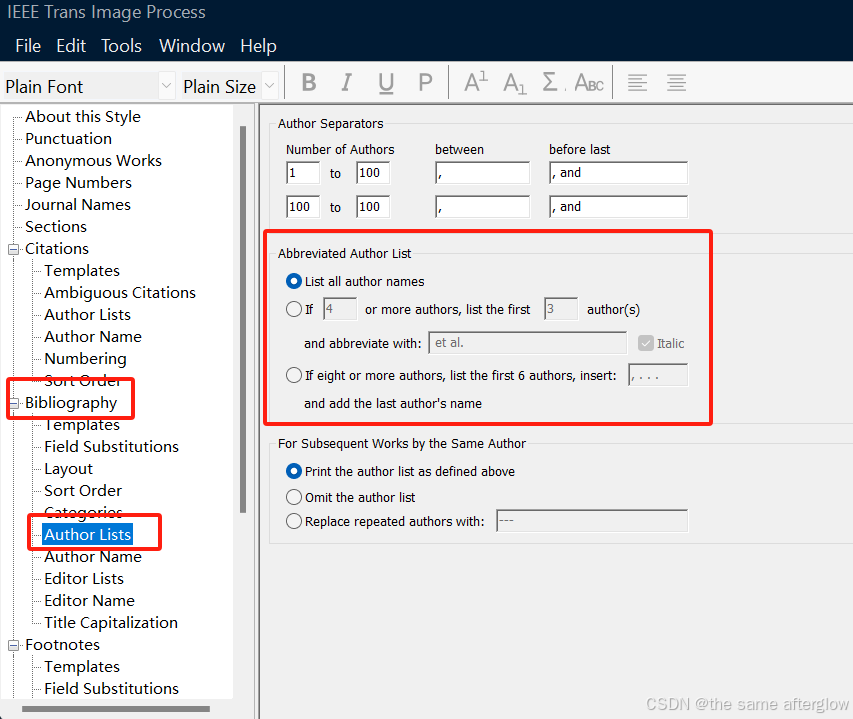The width and height of the screenshot is (853, 719).
Task: Click first row 'between' separator field
Action: tap(483, 173)
